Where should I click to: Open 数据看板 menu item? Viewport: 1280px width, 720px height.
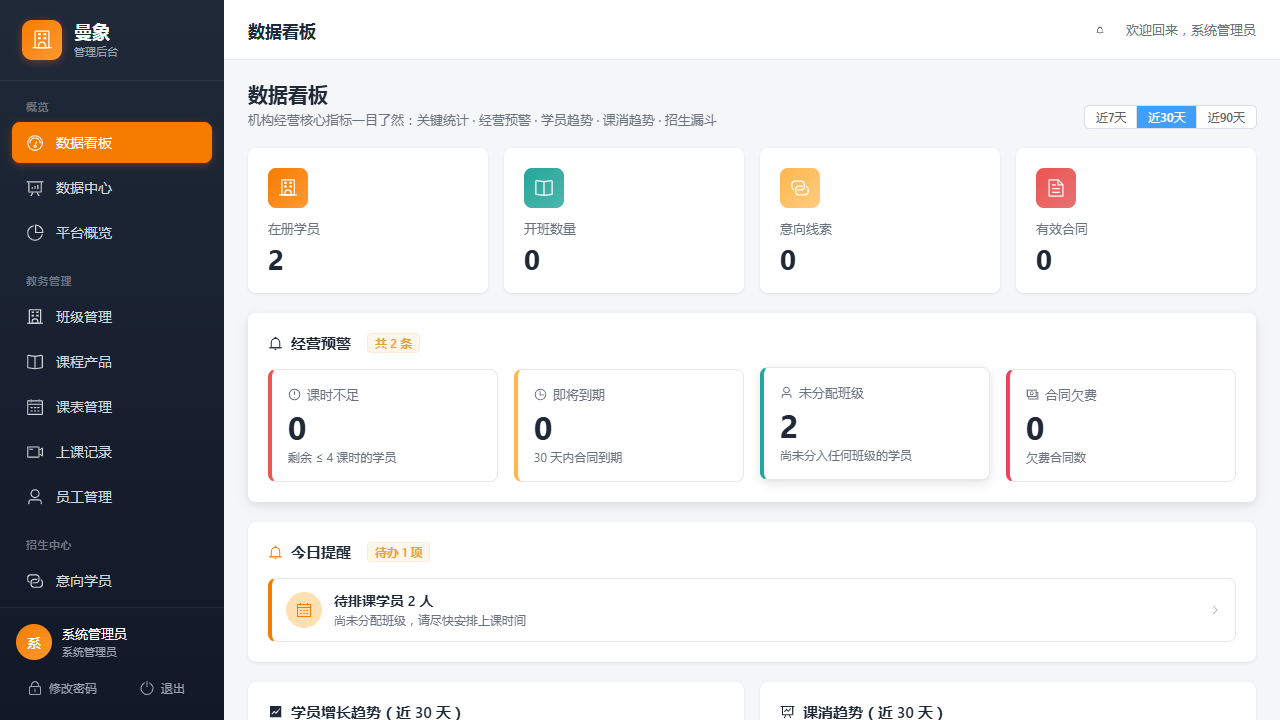tap(112, 143)
